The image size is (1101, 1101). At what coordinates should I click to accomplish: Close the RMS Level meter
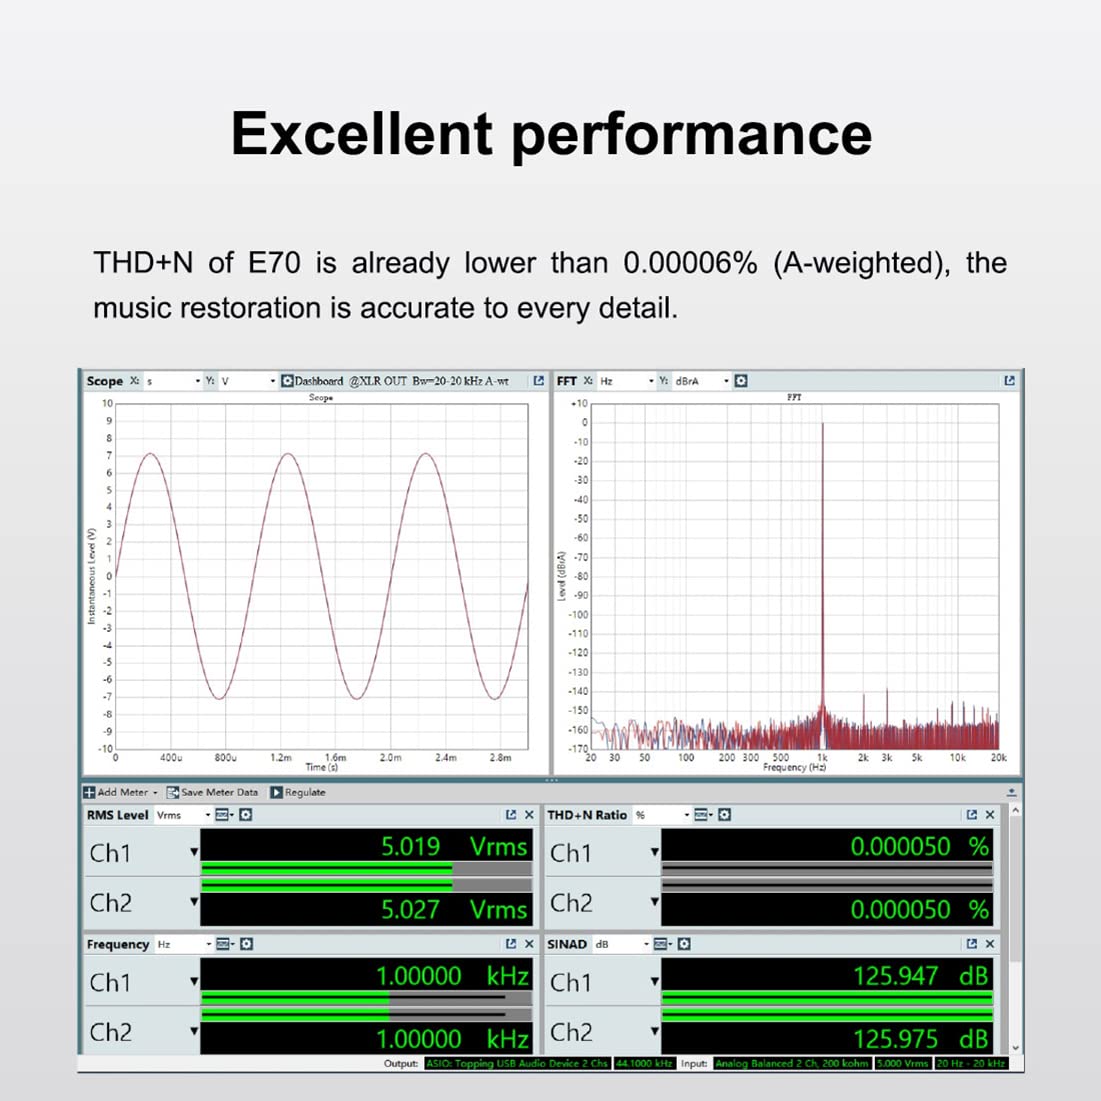[x=529, y=815]
